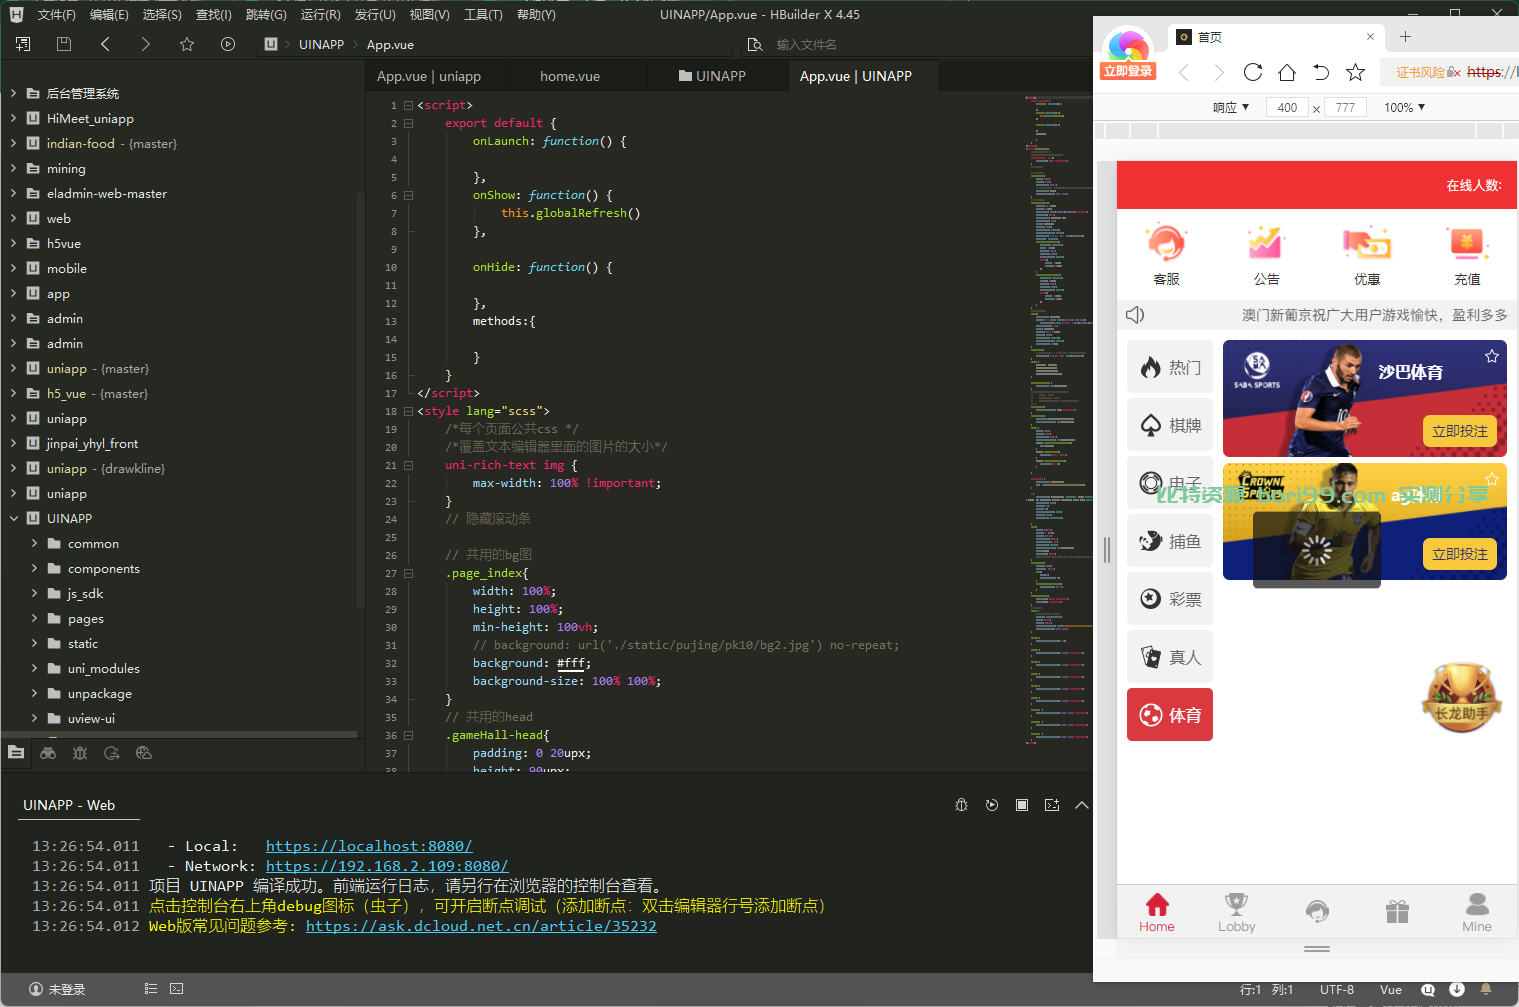Screen dimensions: 1519x1007
Task: Tap the 客服 customer service icon
Action: pyautogui.click(x=1166, y=255)
